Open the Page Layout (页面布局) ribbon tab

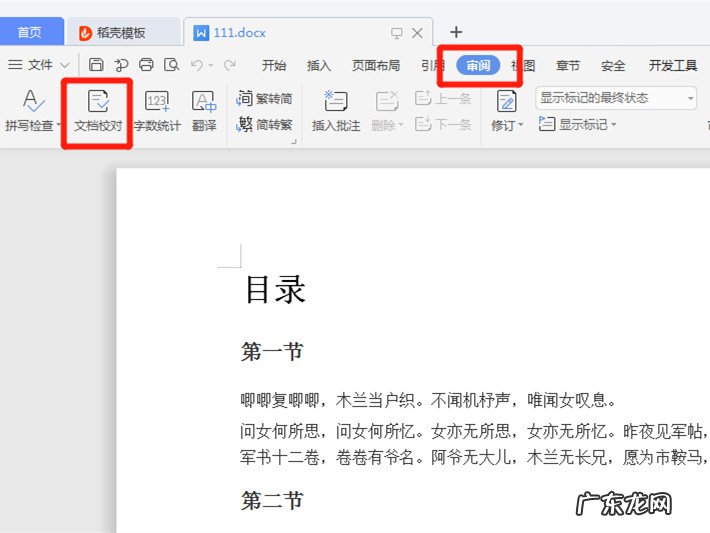376,66
